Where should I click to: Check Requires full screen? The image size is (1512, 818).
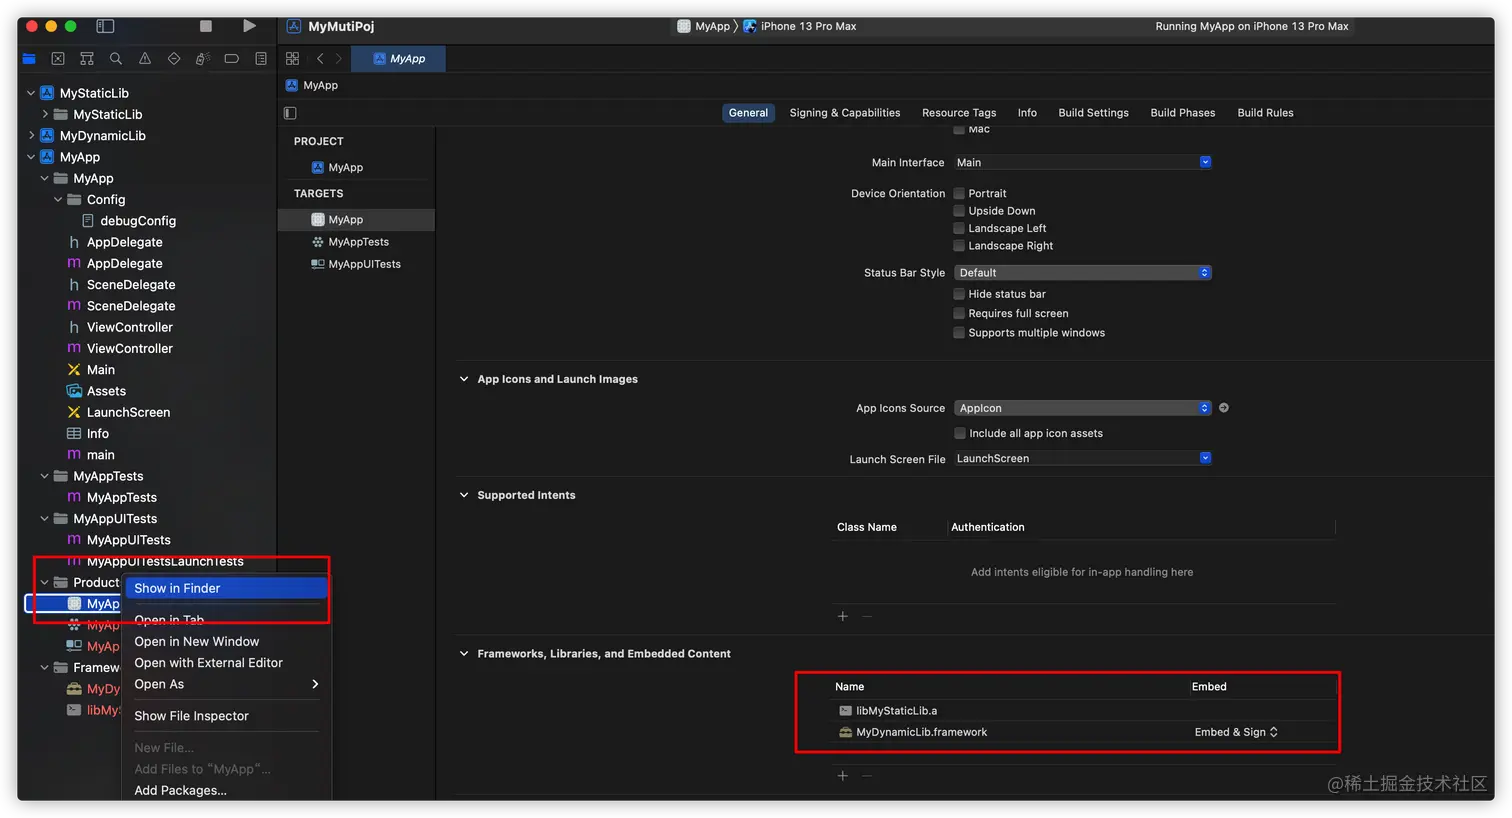point(959,313)
